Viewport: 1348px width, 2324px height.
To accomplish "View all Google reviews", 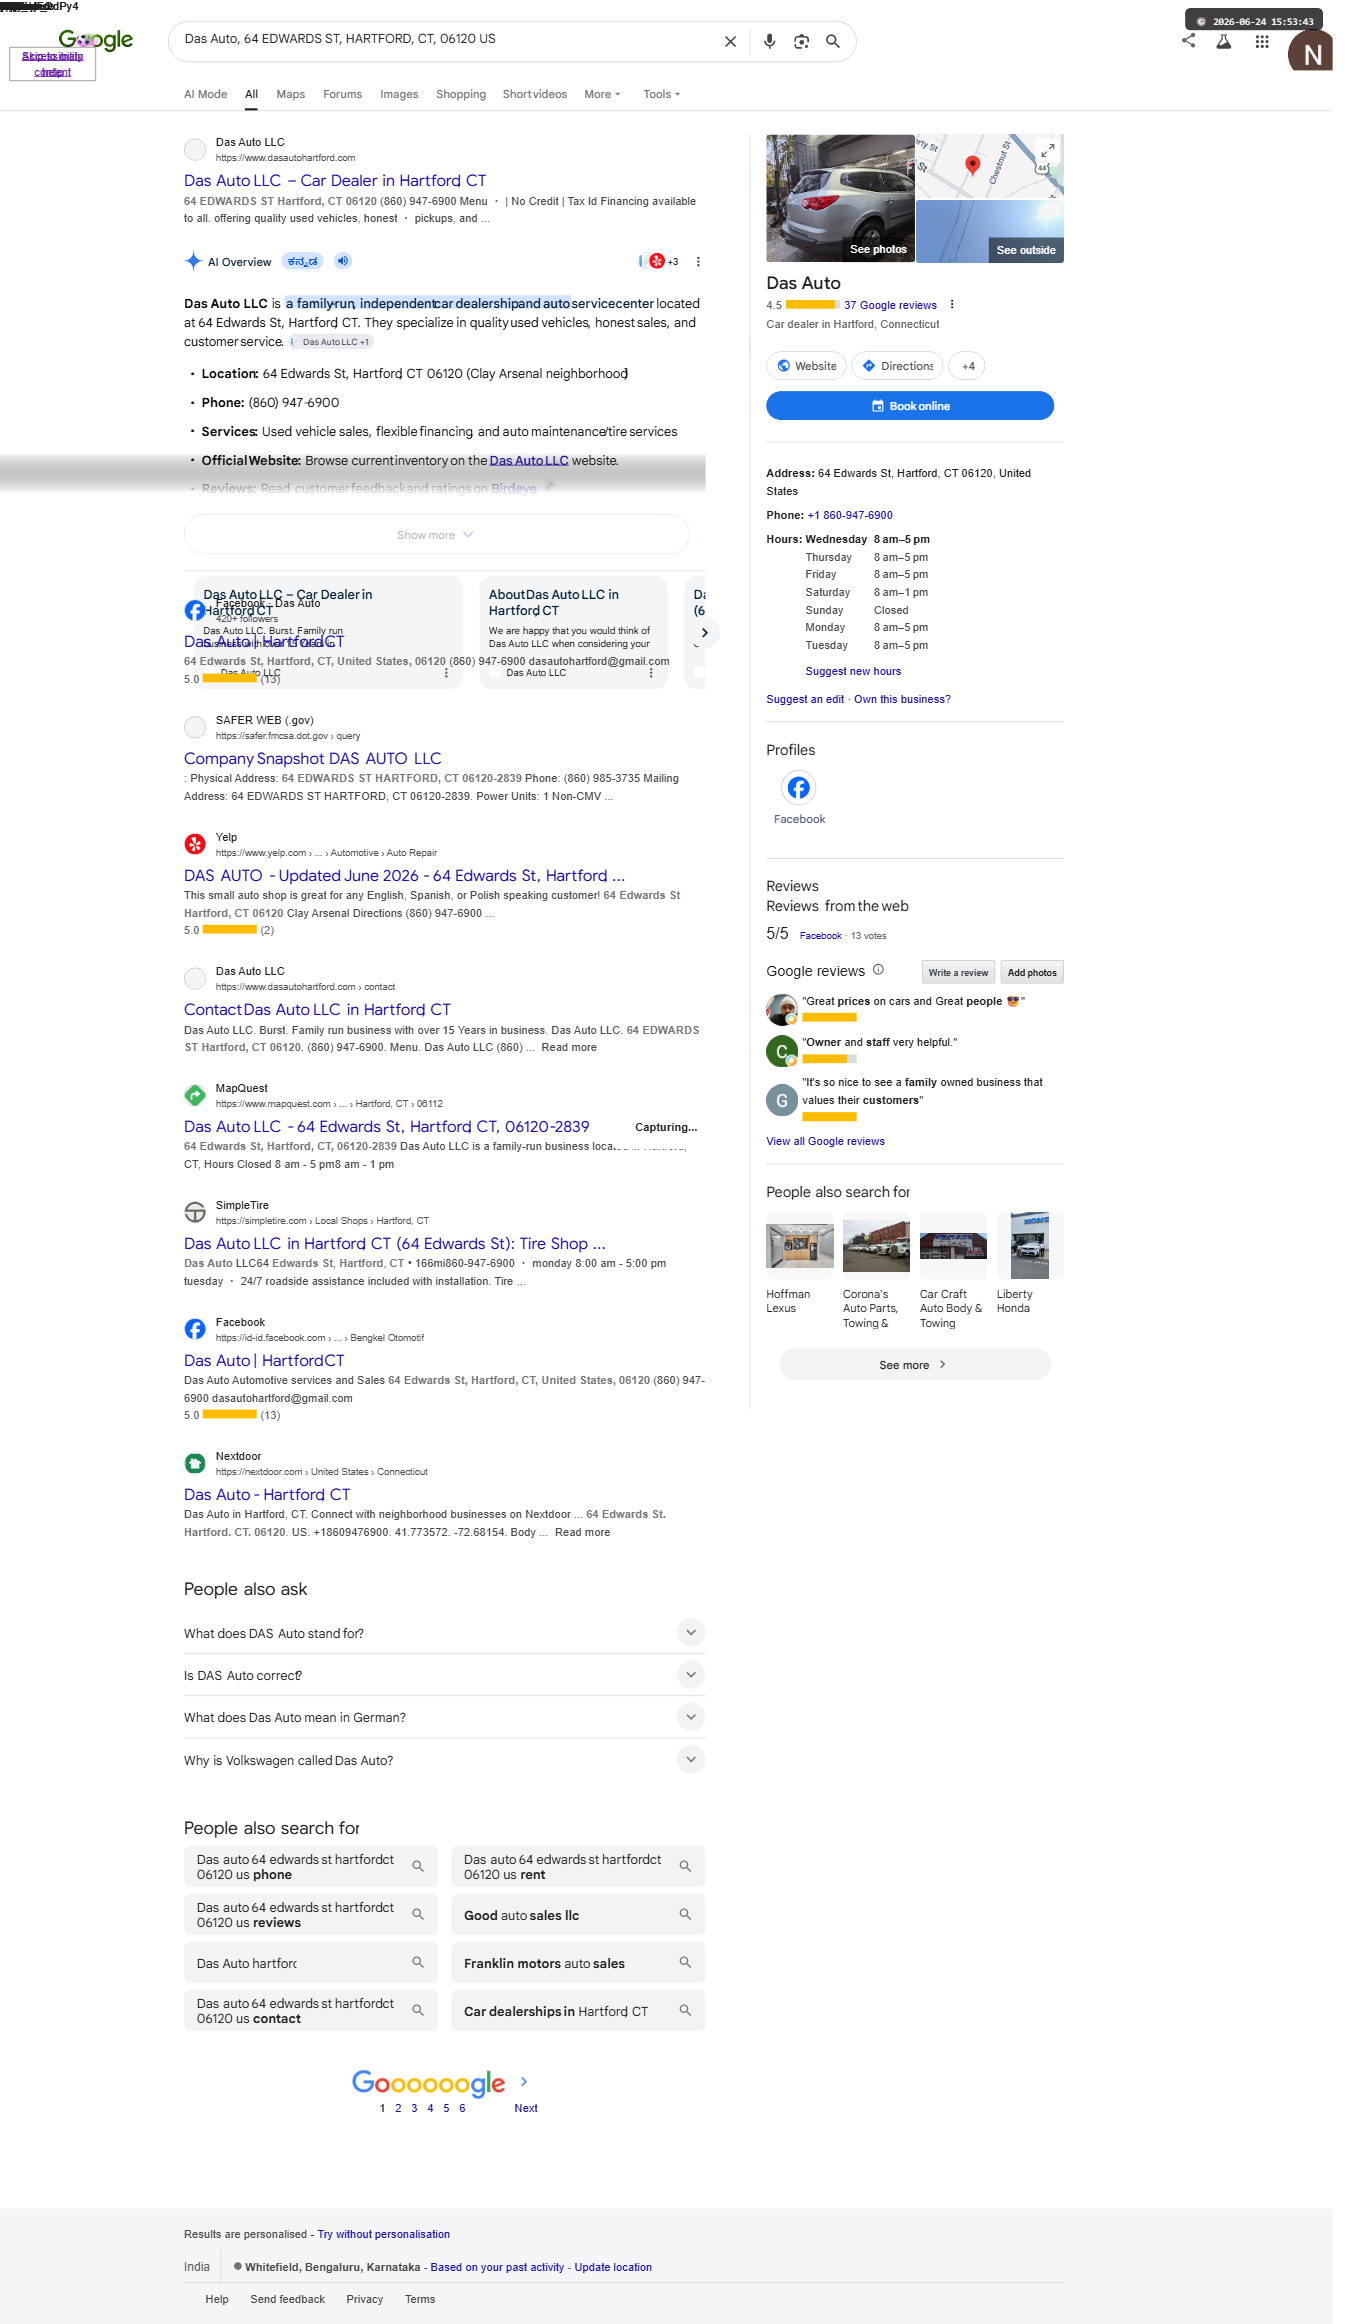I will click(x=825, y=1141).
